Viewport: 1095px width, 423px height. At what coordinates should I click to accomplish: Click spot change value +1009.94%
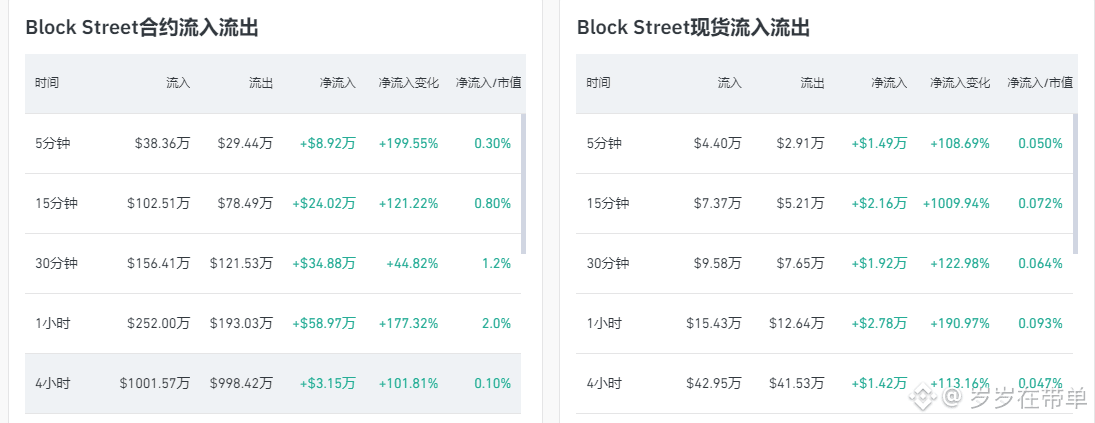pos(957,204)
